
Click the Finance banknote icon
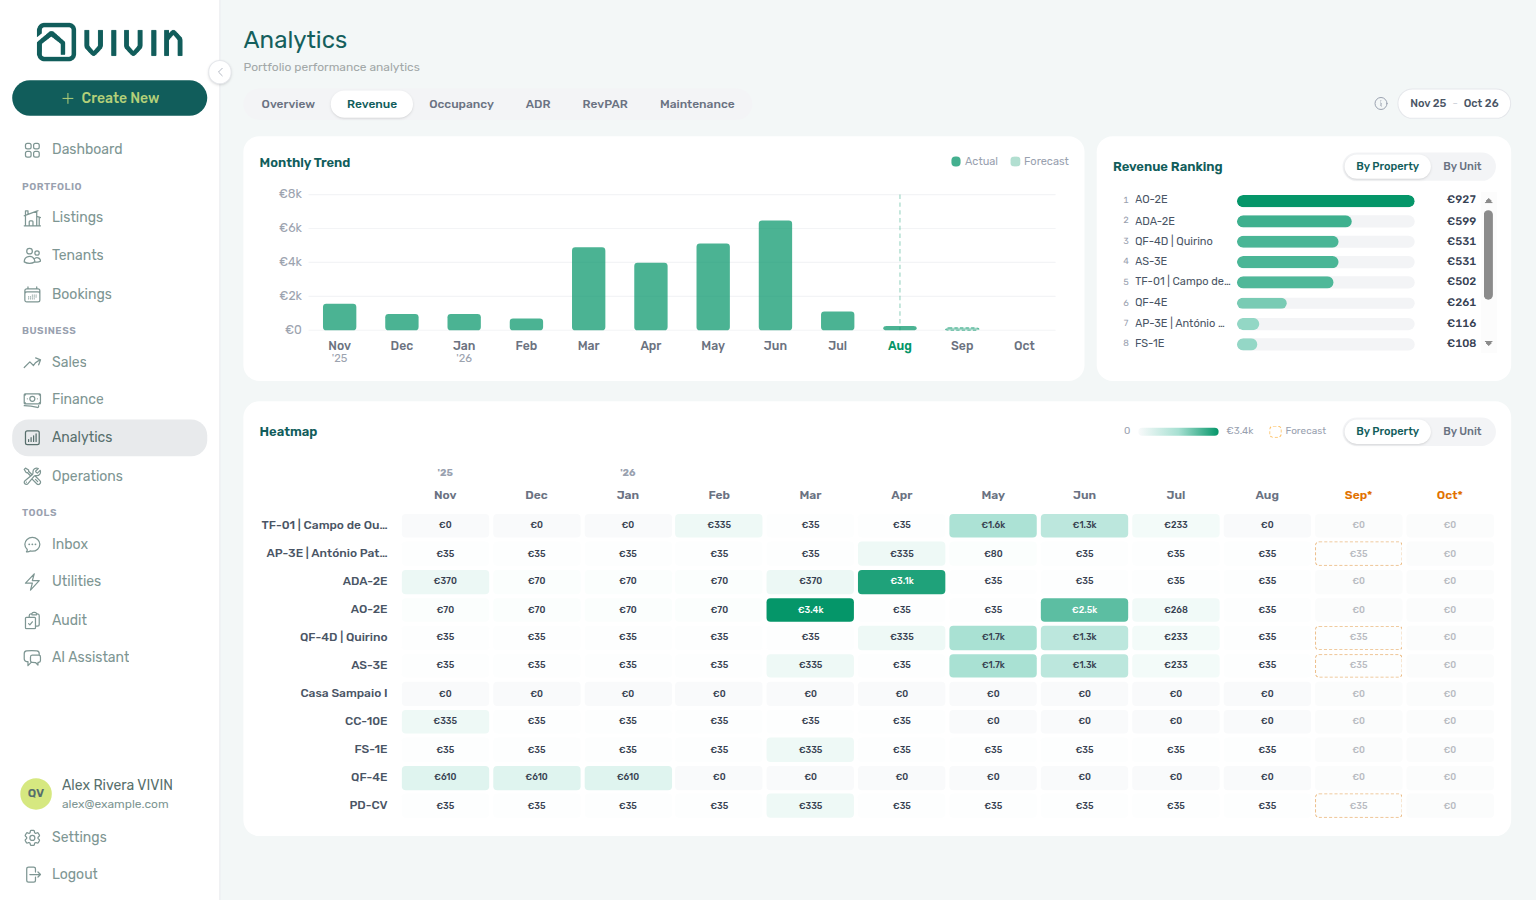coord(32,400)
